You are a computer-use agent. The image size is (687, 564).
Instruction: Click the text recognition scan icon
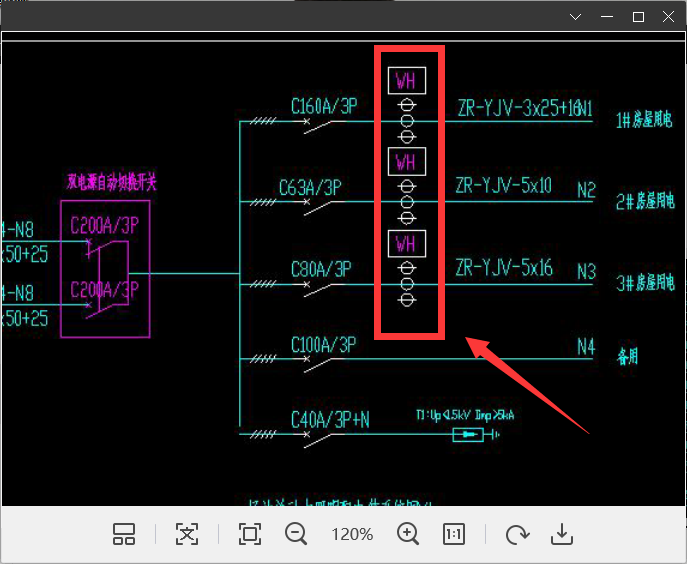tap(187, 534)
